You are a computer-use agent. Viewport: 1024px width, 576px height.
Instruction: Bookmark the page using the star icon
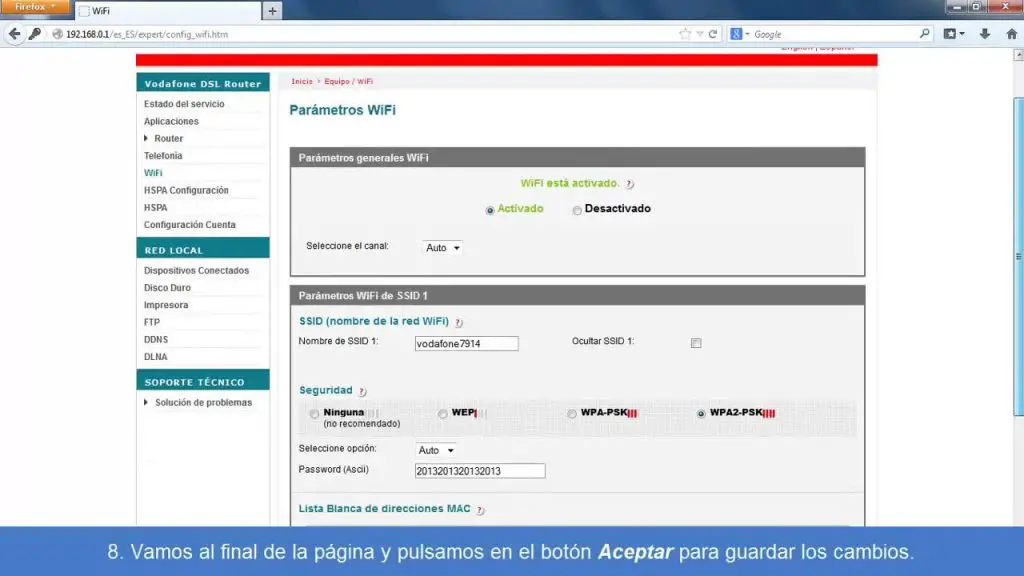click(685, 33)
